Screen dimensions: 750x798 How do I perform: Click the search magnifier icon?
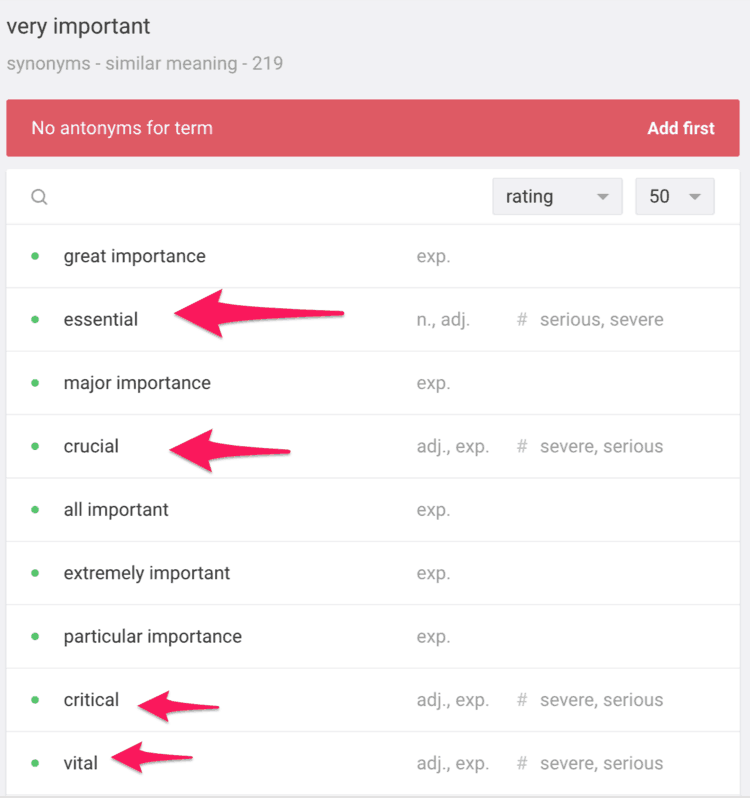point(39,197)
